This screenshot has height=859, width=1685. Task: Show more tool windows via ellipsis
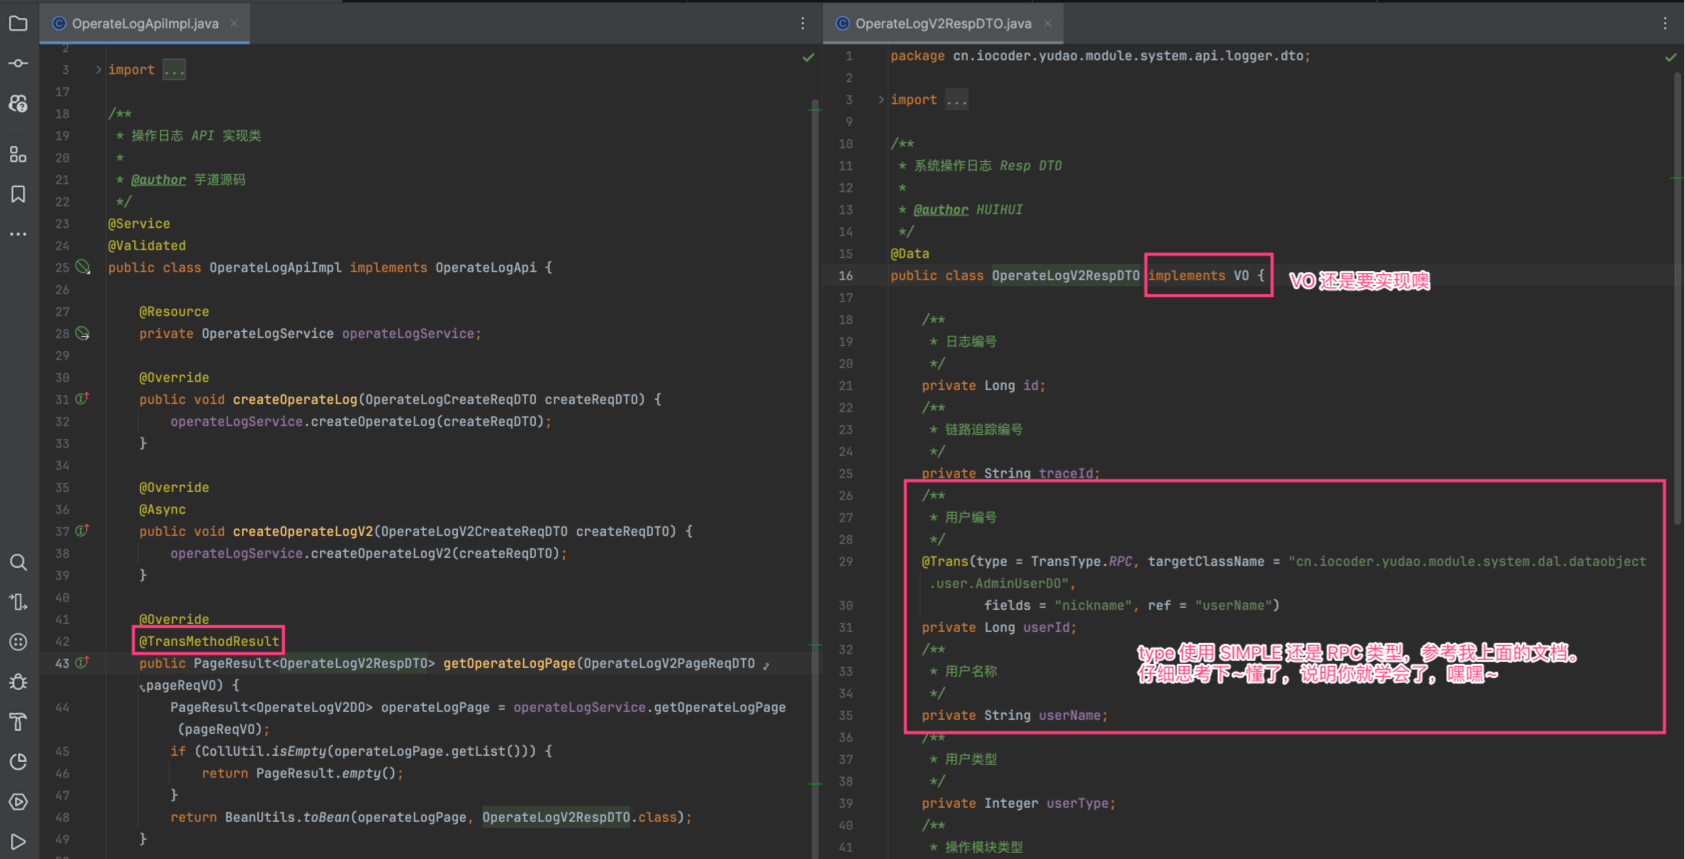point(18,234)
